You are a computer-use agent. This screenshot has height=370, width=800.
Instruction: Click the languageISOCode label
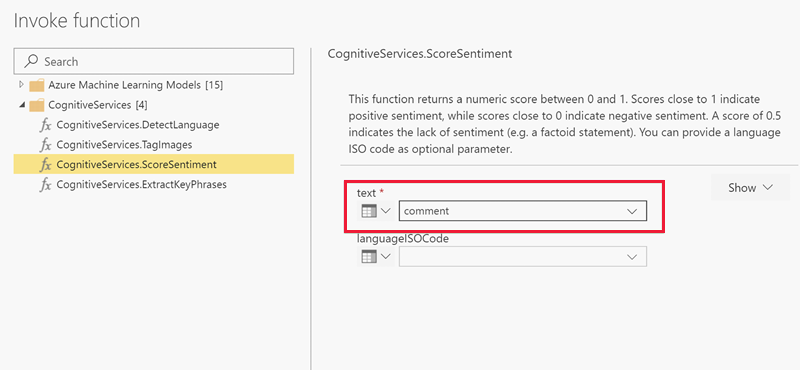pos(403,238)
